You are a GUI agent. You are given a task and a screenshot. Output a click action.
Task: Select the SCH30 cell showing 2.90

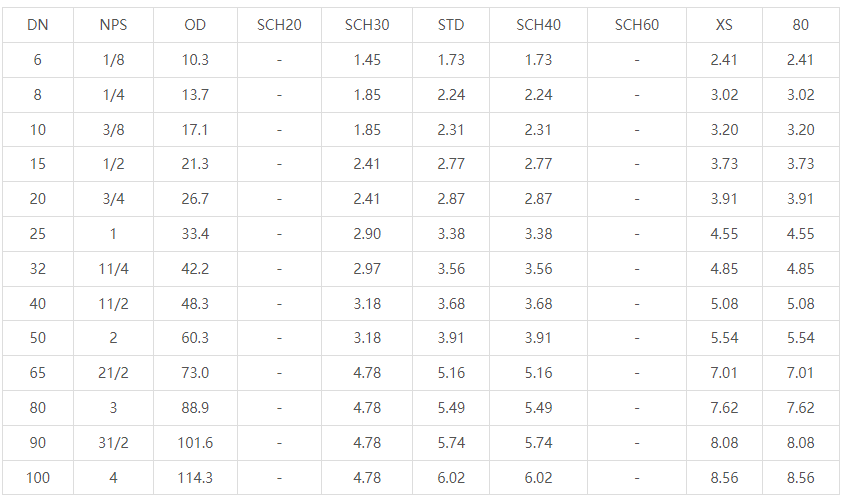point(367,234)
